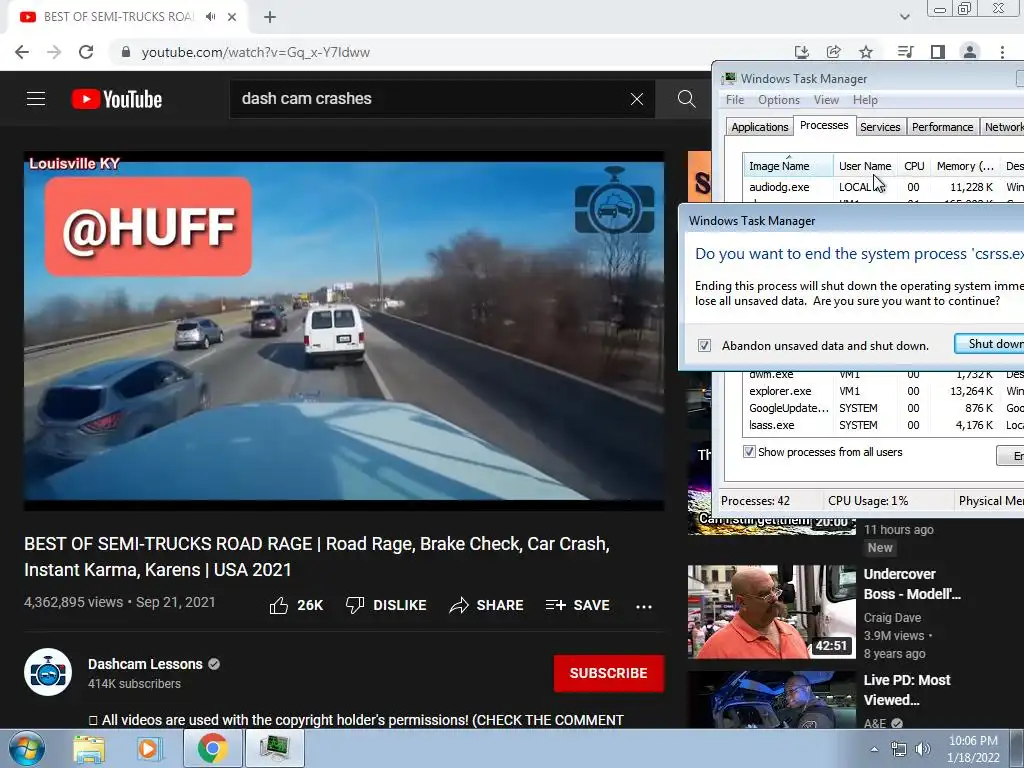The height and width of the screenshot is (768, 1024).
Task: Open the View menu in Task Manager
Action: pyautogui.click(x=826, y=100)
